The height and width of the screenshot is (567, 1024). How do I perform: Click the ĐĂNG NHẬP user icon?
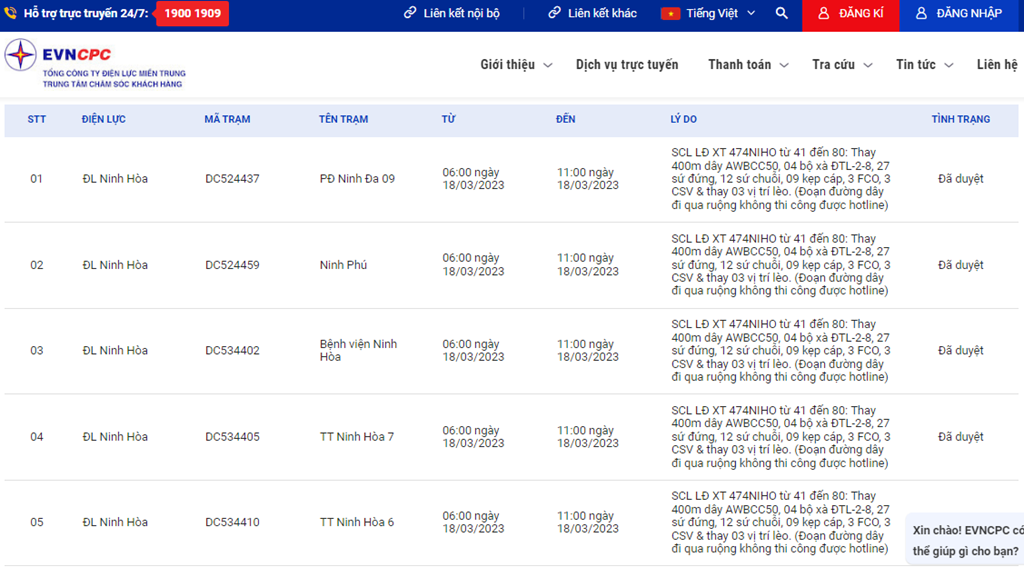tap(921, 14)
